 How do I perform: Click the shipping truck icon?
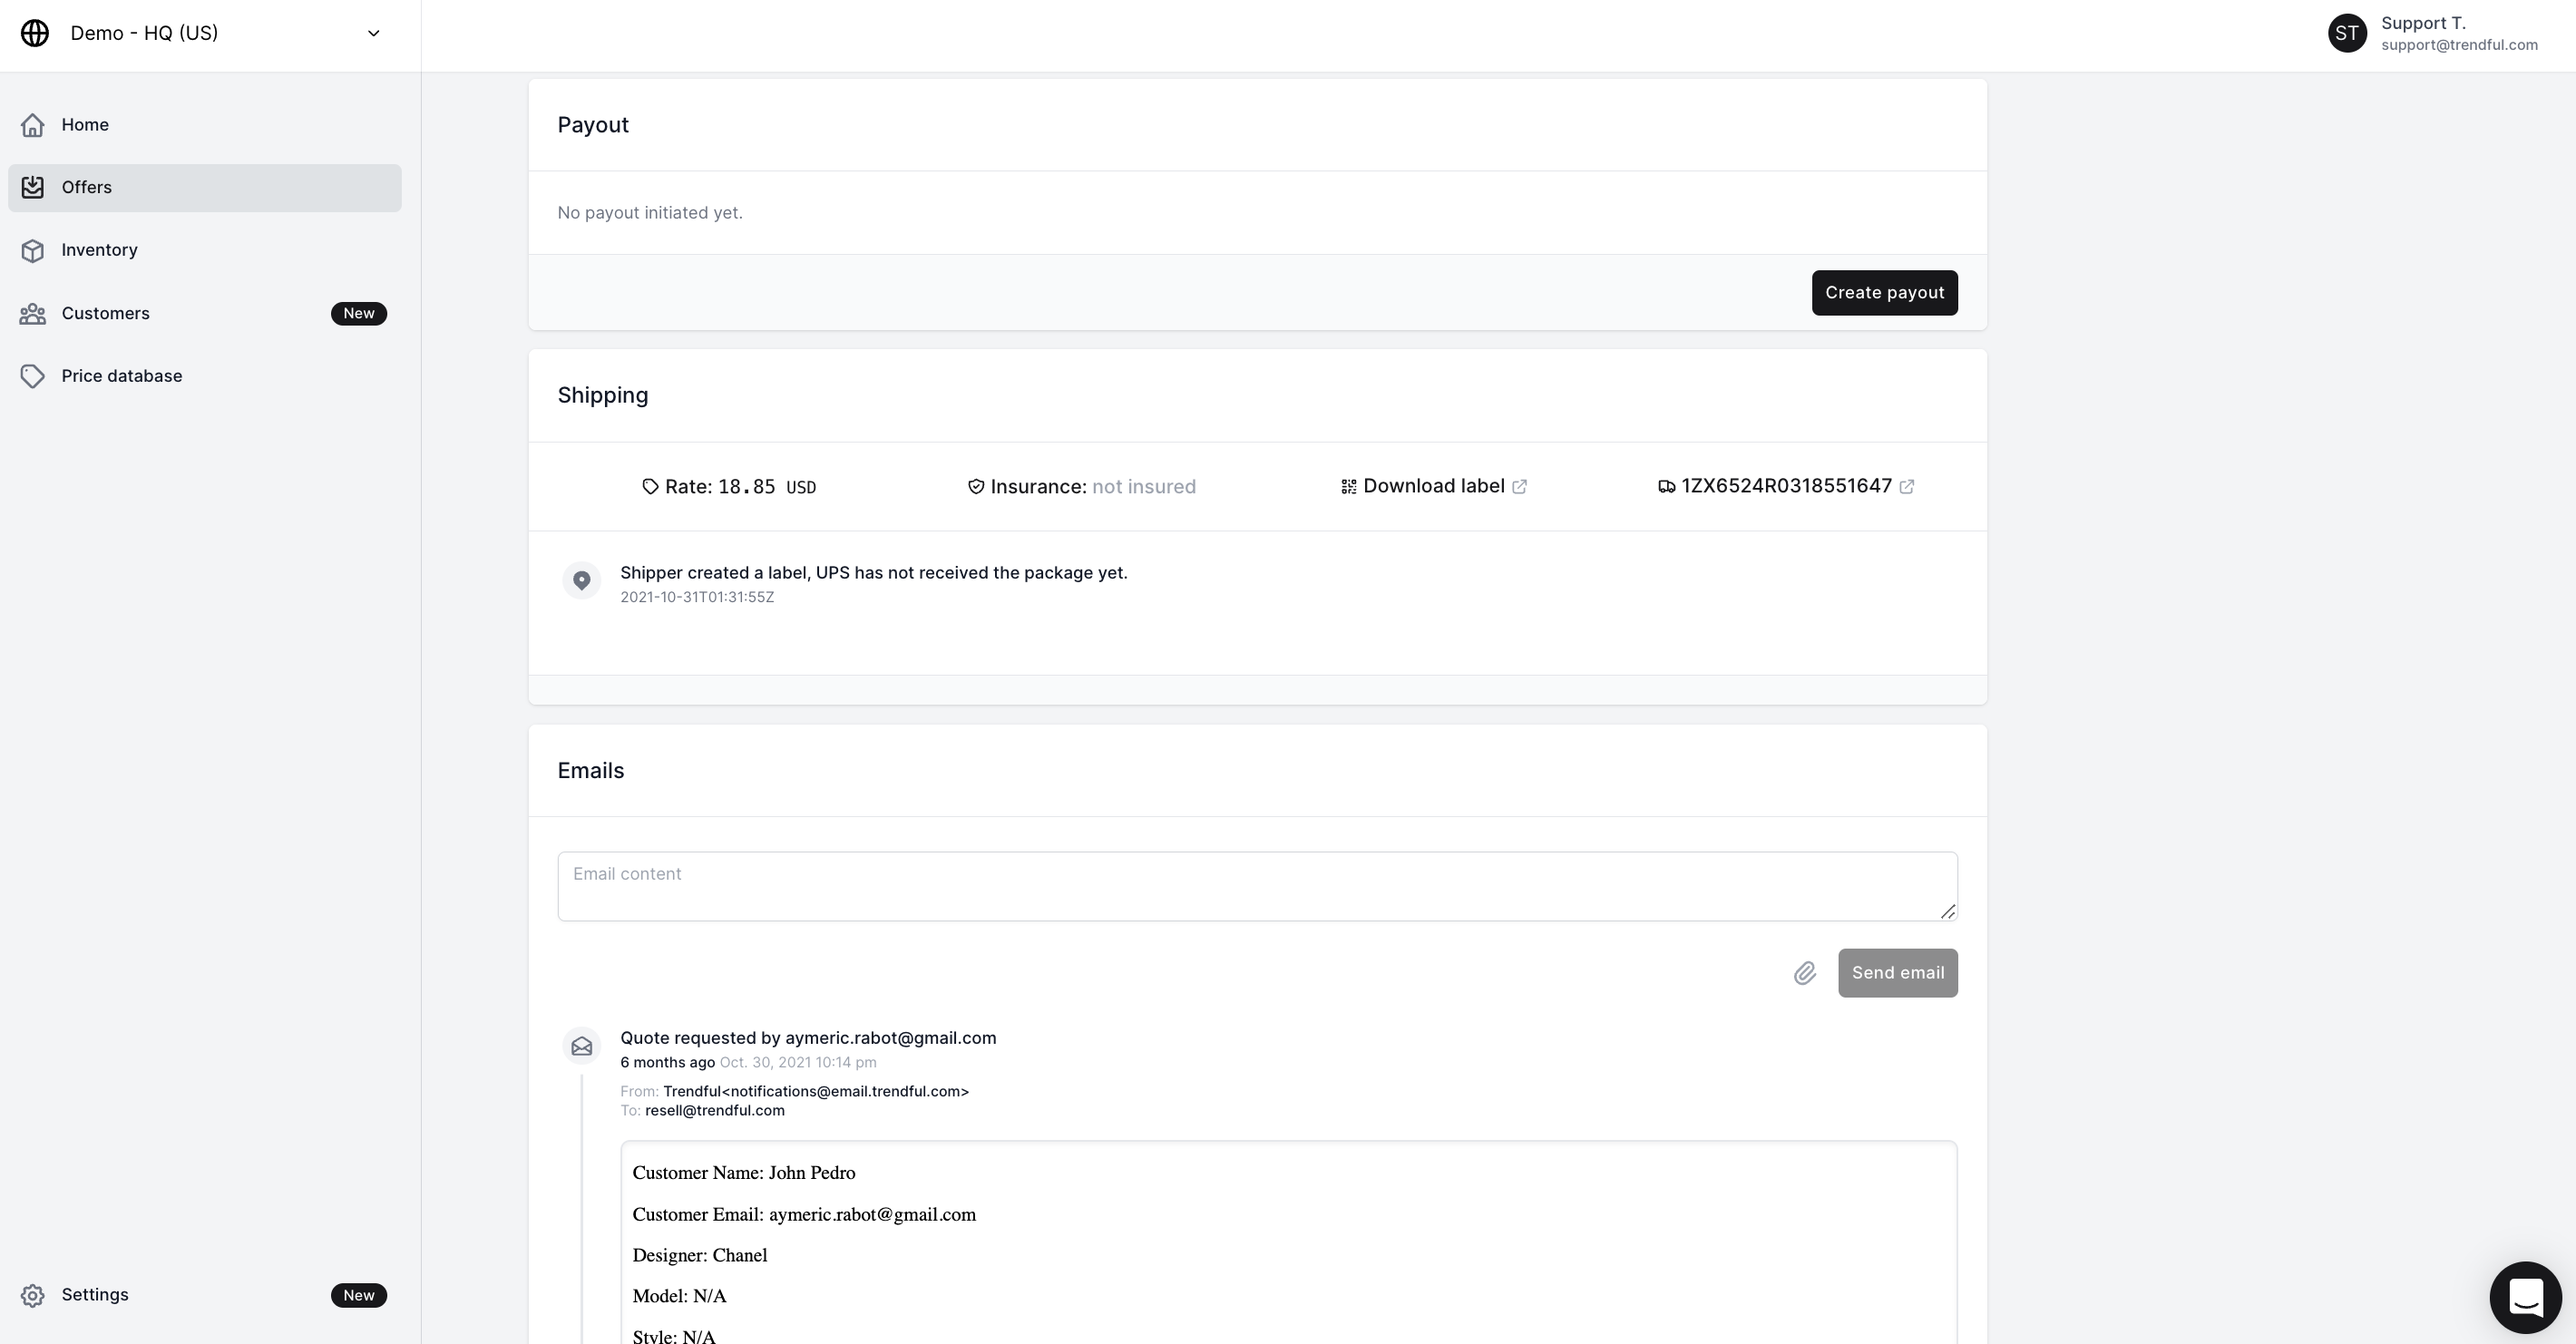(x=1666, y=487)
